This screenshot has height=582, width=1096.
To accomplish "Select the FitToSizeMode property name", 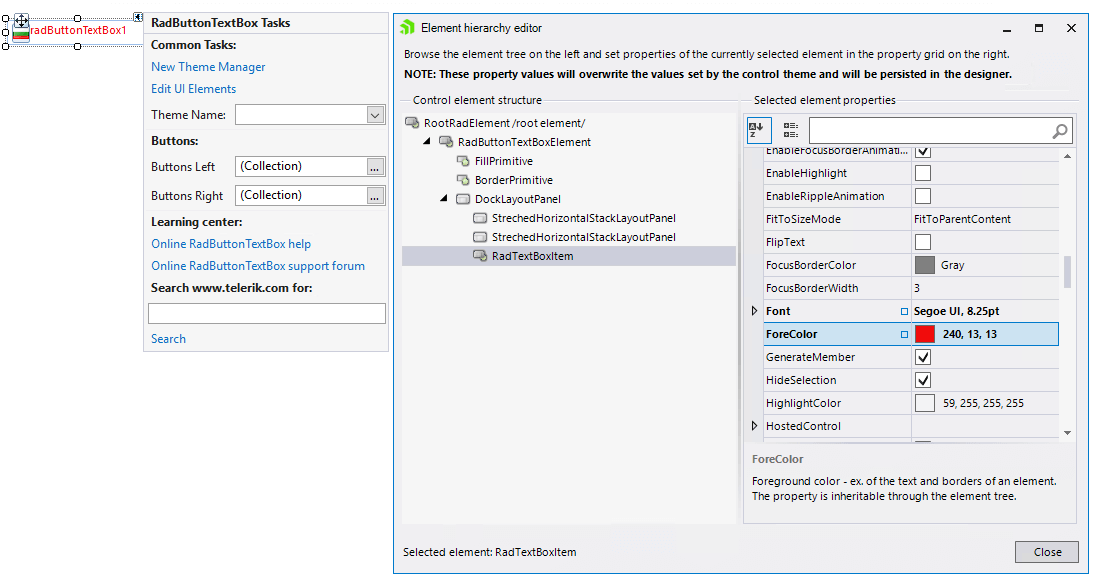I will click(x=803, y=219).
